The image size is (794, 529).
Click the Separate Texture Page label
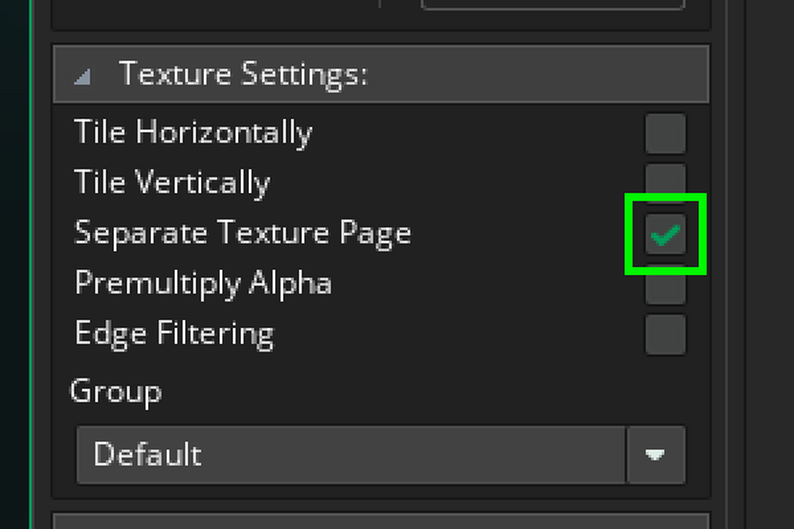point(243,233)
